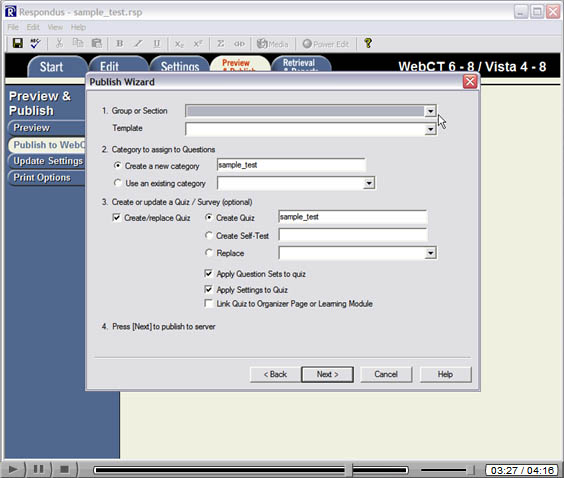This screenshot has width=564, height=478.
Task: Pause the video playback
Action: 38,469
